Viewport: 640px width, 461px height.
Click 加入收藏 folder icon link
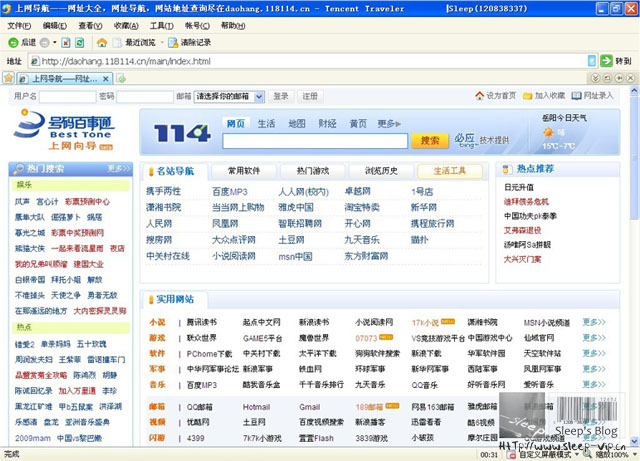[544, 96]
